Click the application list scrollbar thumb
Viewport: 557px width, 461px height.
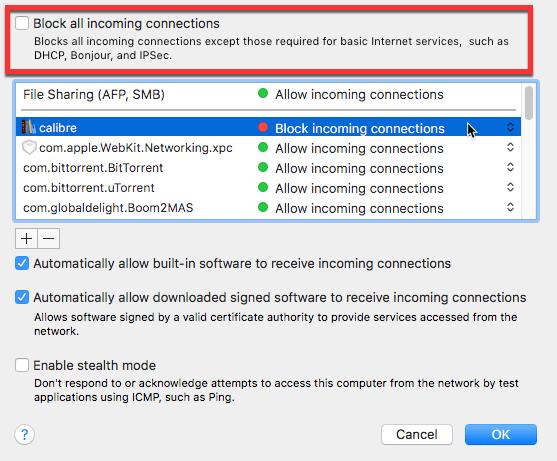point(529,103)
